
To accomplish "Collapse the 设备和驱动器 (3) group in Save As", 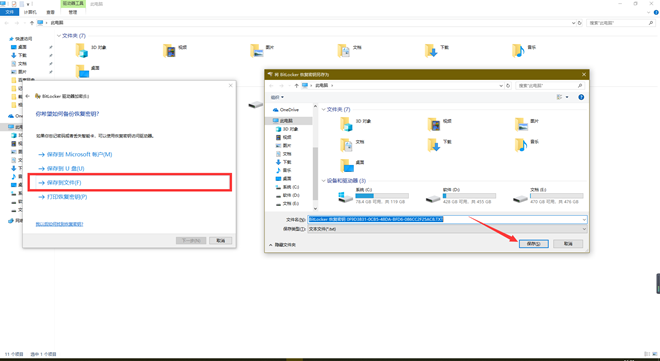I will click(324, 180).
